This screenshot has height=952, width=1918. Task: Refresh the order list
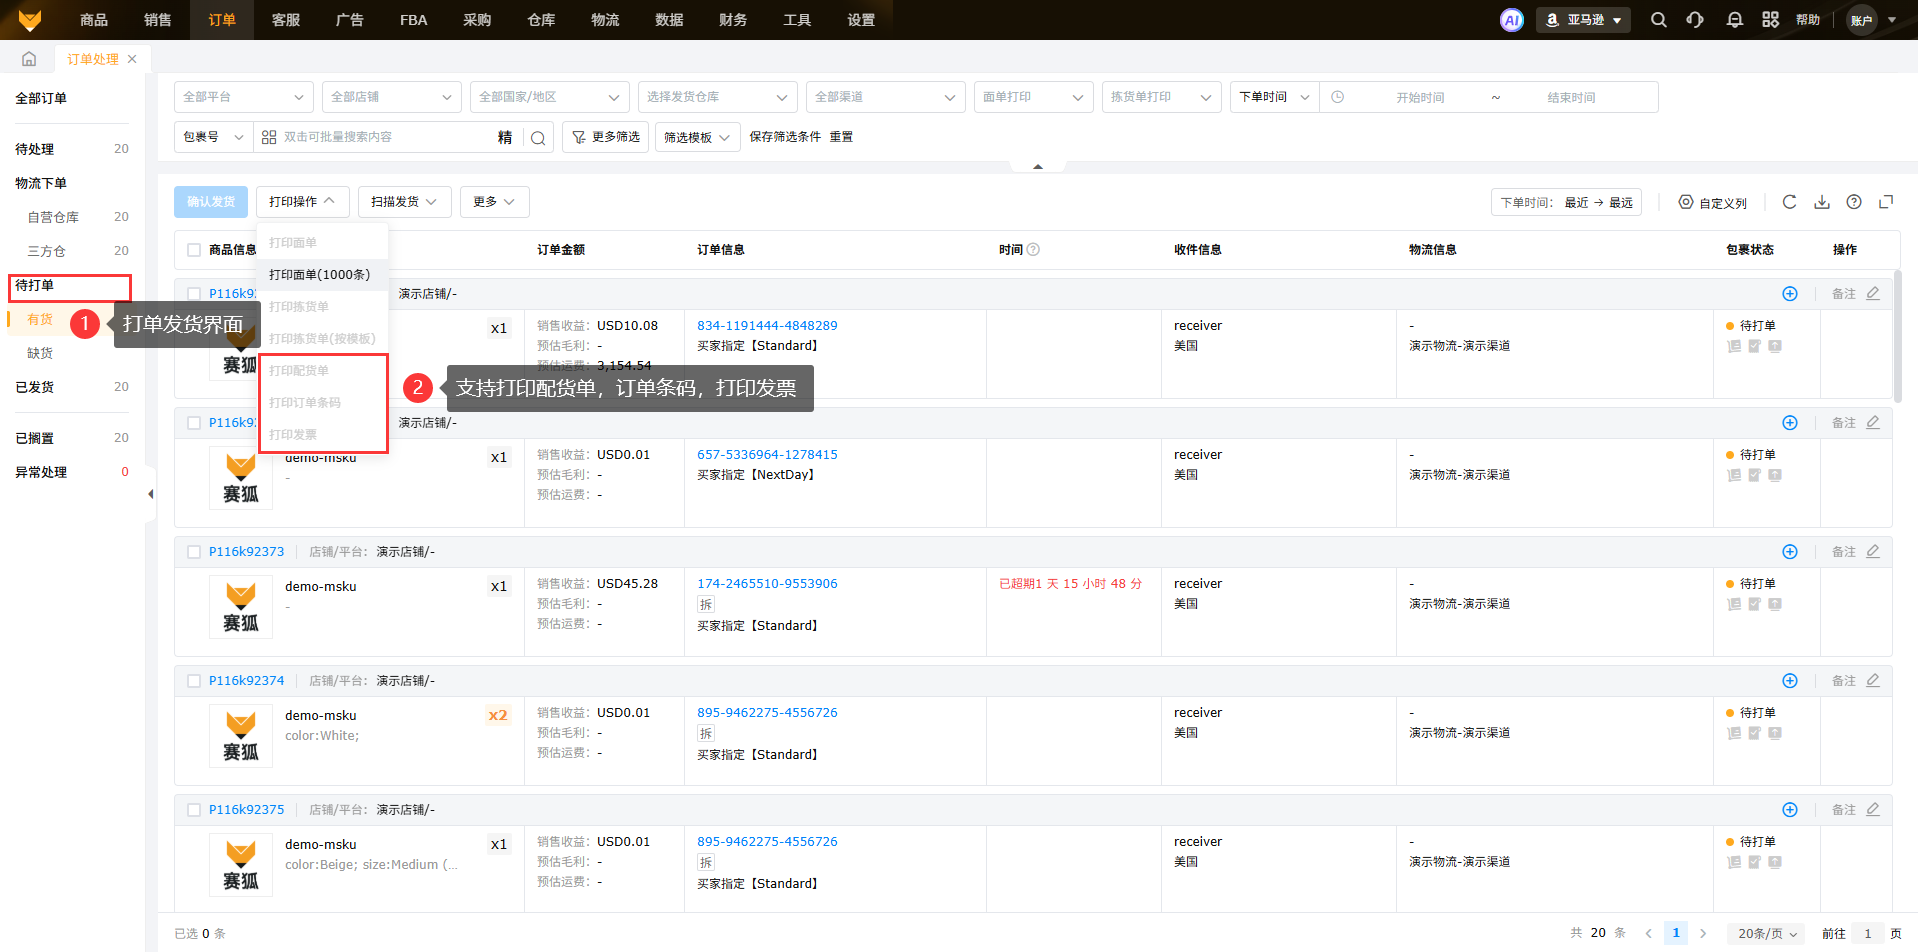1789,202
